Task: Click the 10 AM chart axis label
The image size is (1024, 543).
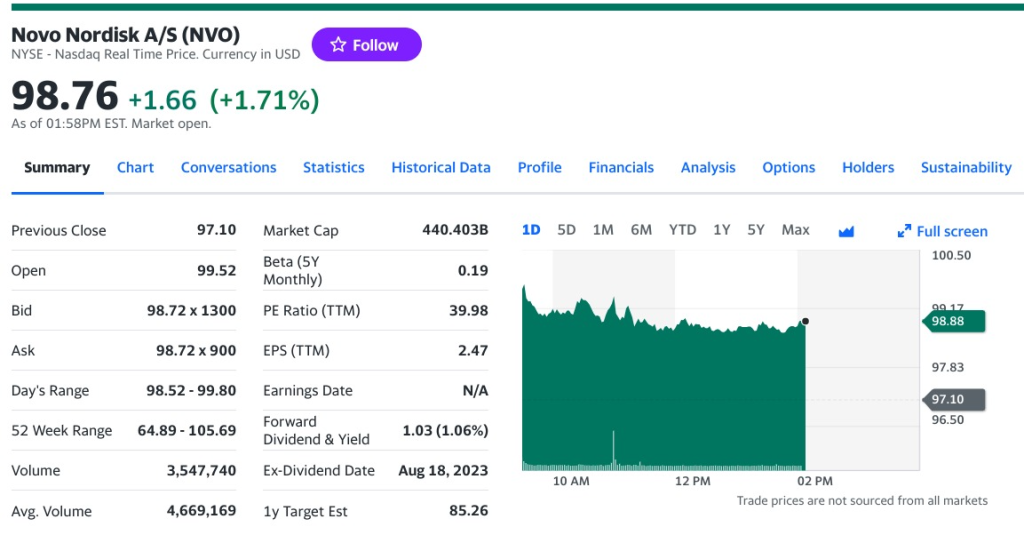Action: coord(571,481)
